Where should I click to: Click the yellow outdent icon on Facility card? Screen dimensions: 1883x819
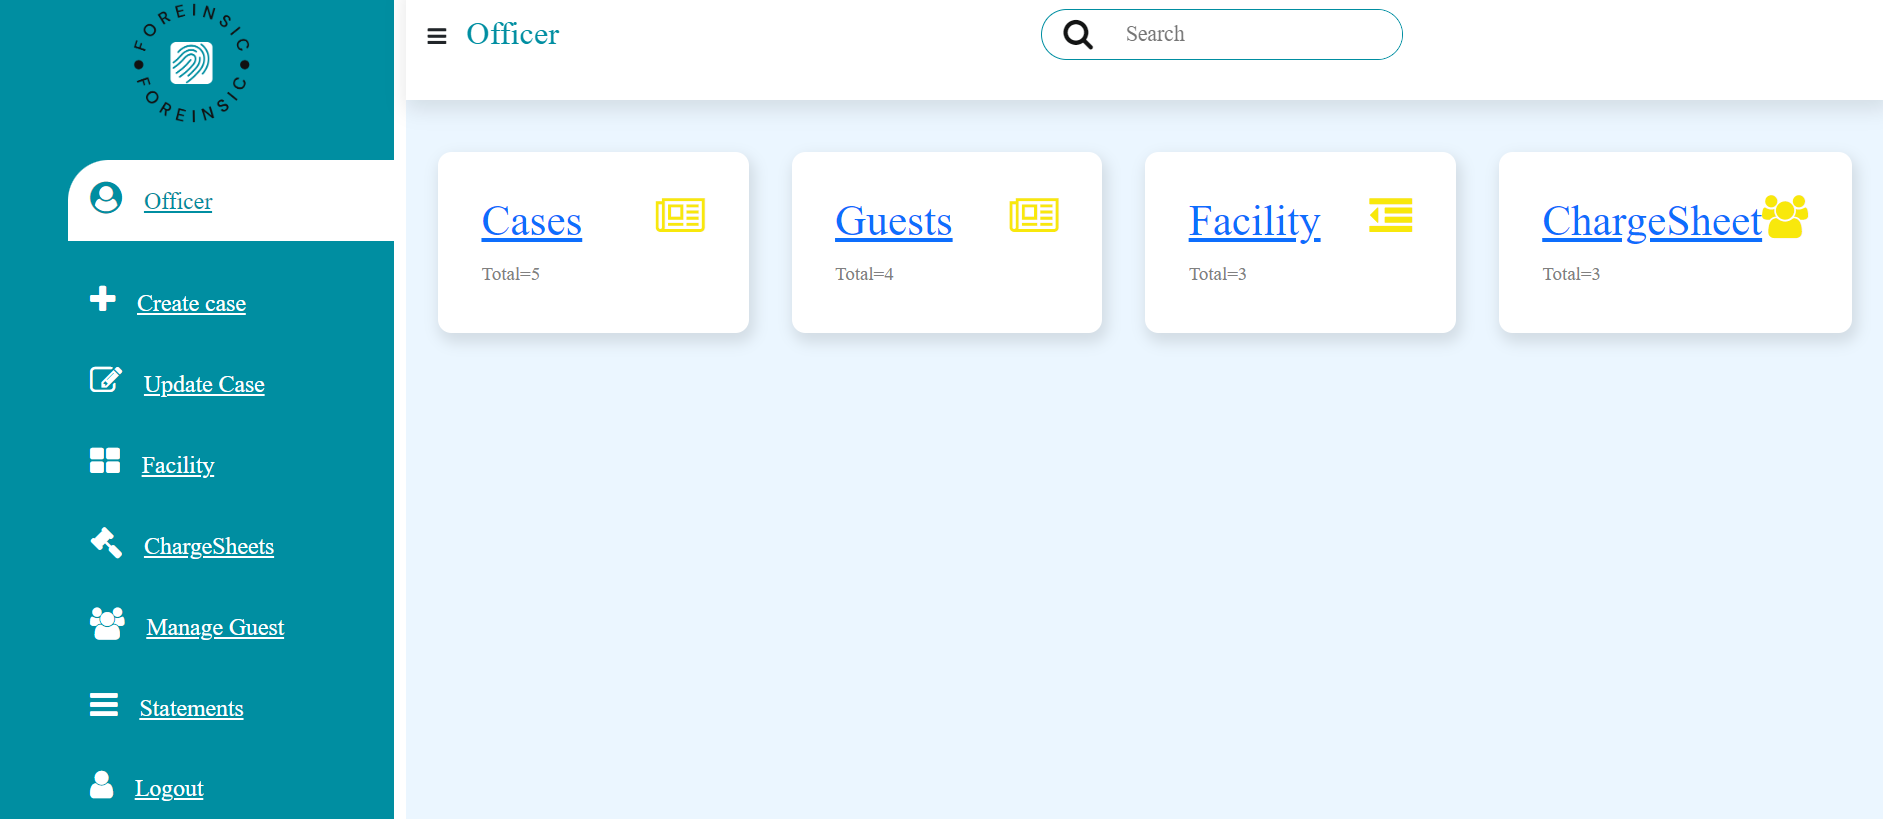(x=1390, y=215)
